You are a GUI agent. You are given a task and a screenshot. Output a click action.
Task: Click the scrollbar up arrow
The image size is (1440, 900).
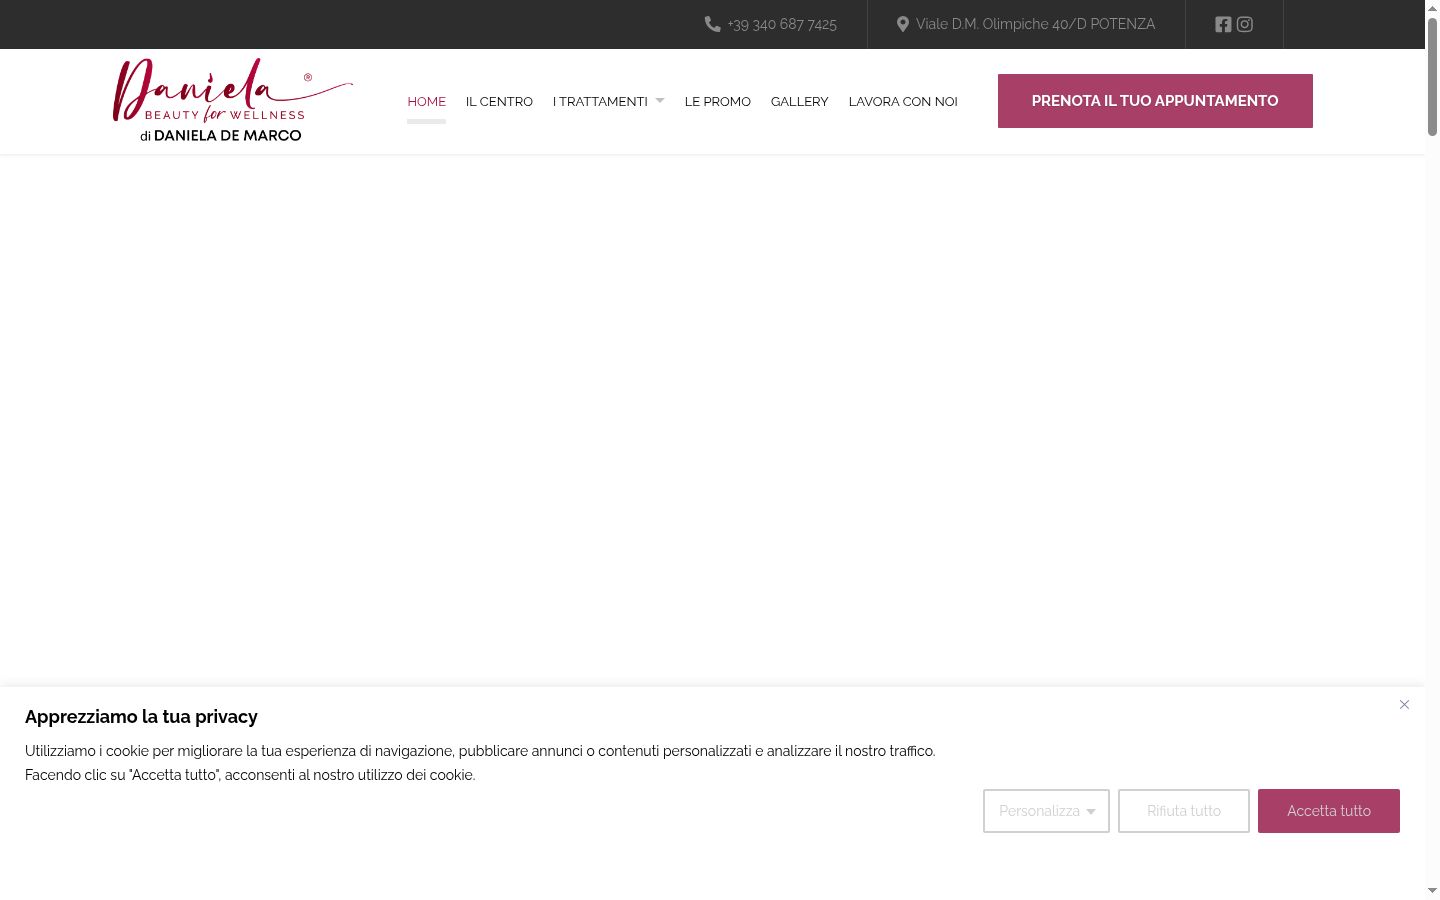(1432, 8)
